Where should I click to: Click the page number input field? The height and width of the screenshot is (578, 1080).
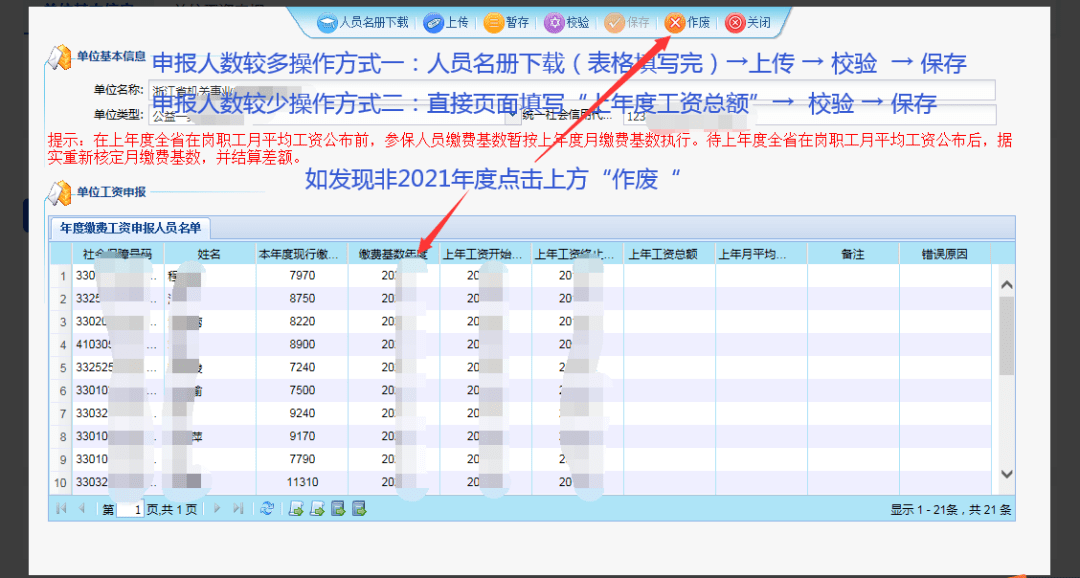130,510
